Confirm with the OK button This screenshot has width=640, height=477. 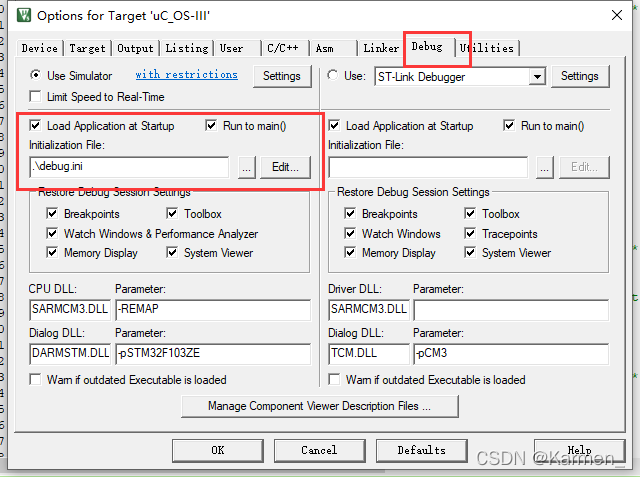coord(218,450)
